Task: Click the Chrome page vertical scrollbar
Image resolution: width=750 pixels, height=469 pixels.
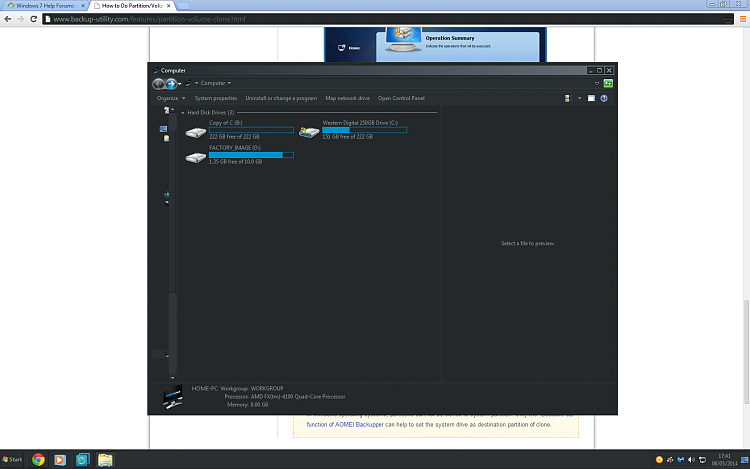Action: tap(747, 351)
